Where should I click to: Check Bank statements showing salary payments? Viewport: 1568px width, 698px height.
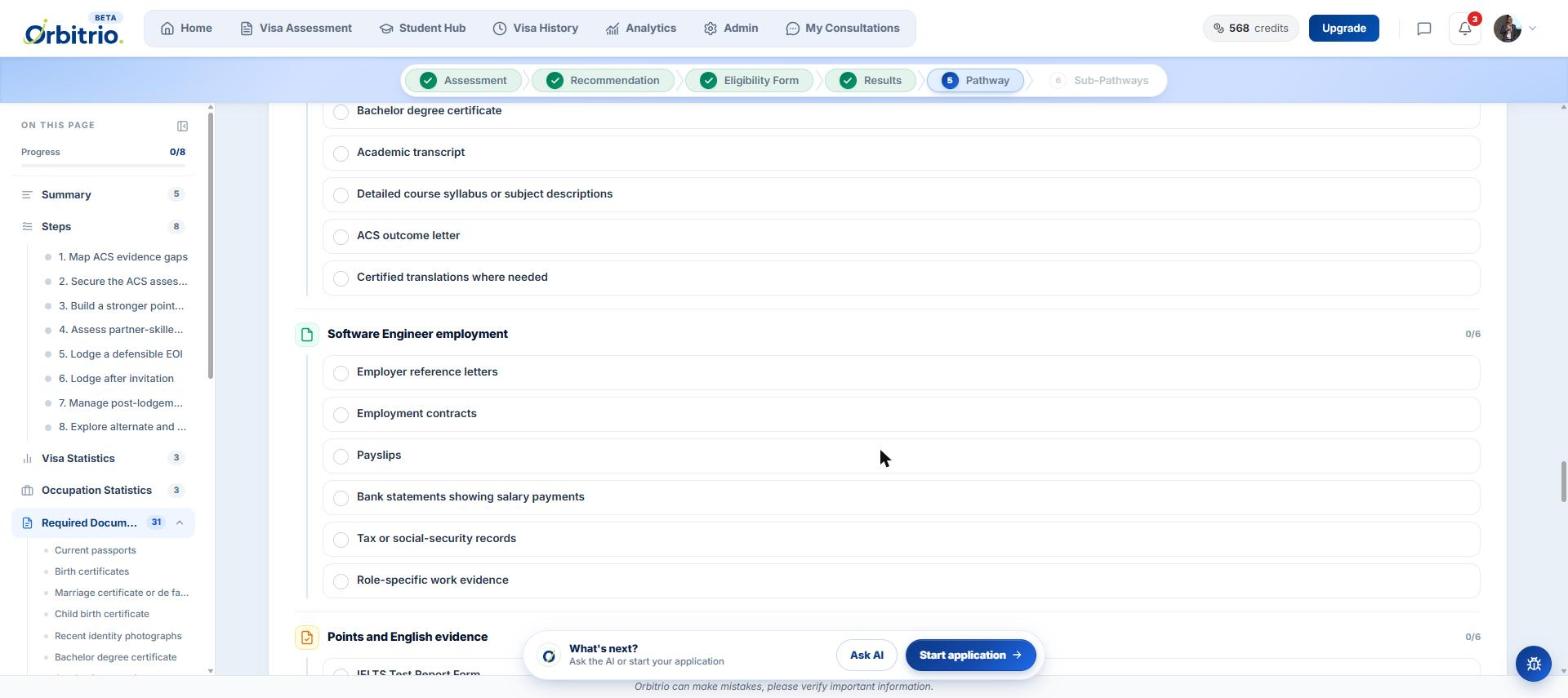pyautogui.click(x=341, y=498)
